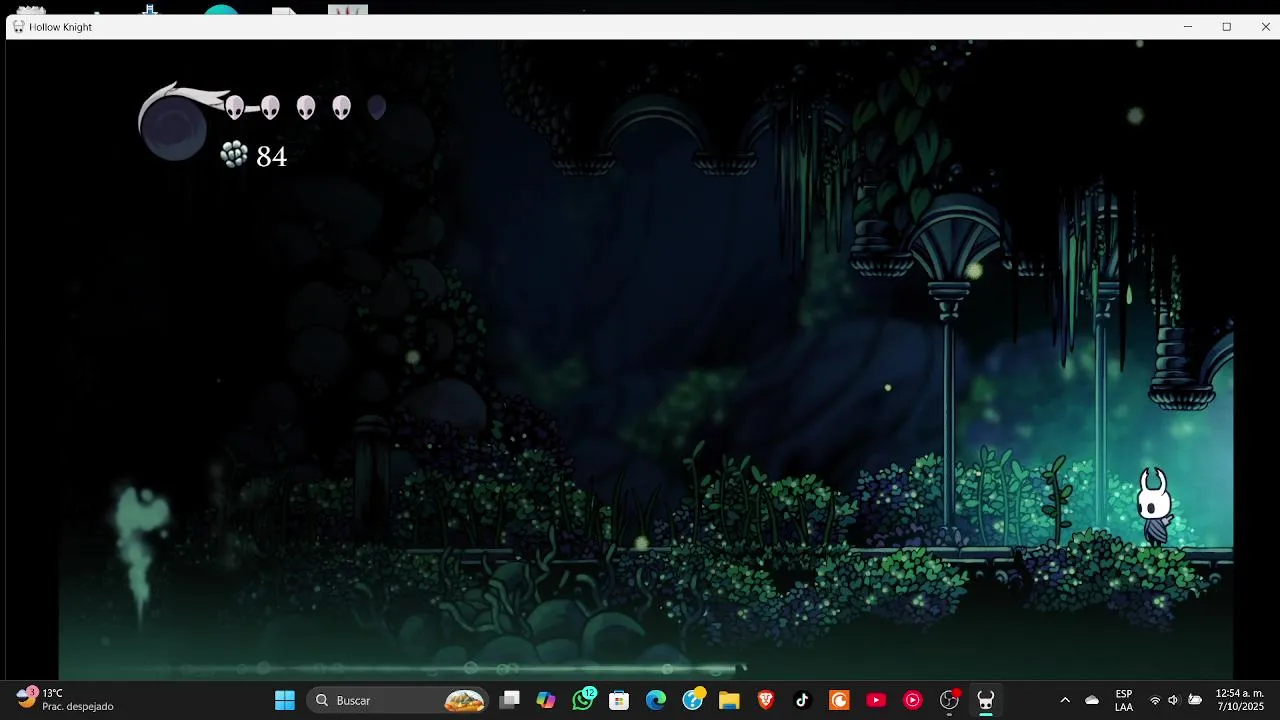
Task: Click the battery status tray icon
Action: coord(1194,700)
